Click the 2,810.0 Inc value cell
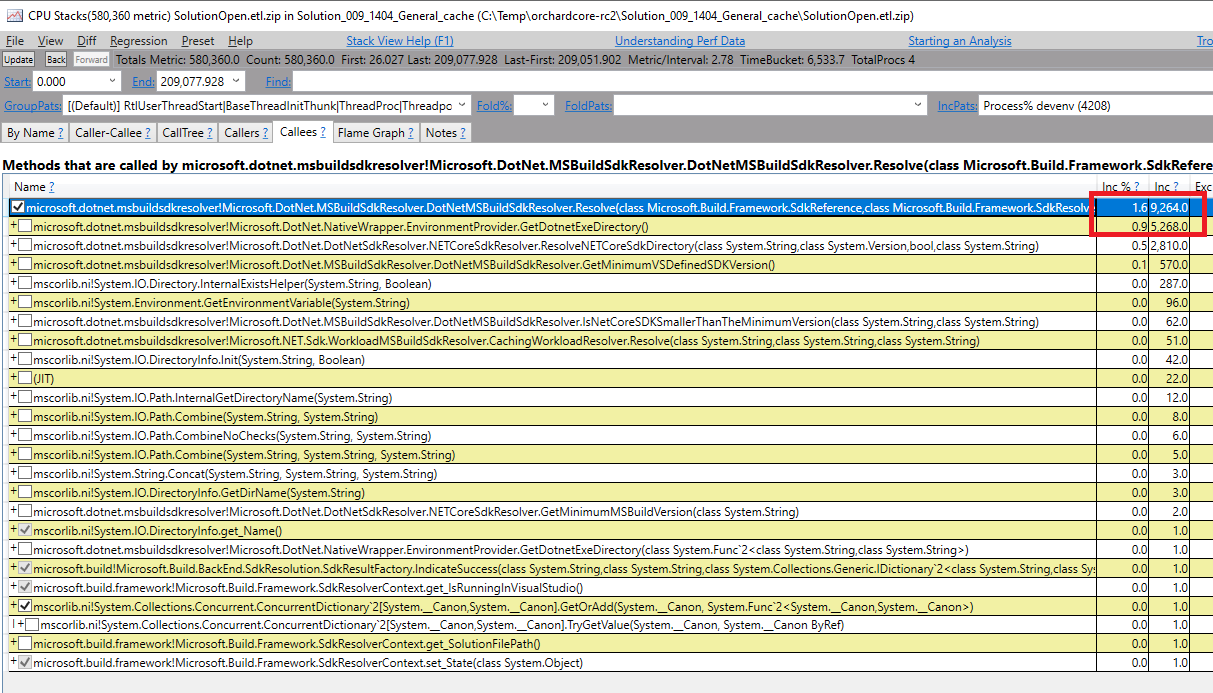Image resolution: width=1213 pixels, height=693 pixels. click(x=1169, y=245)
